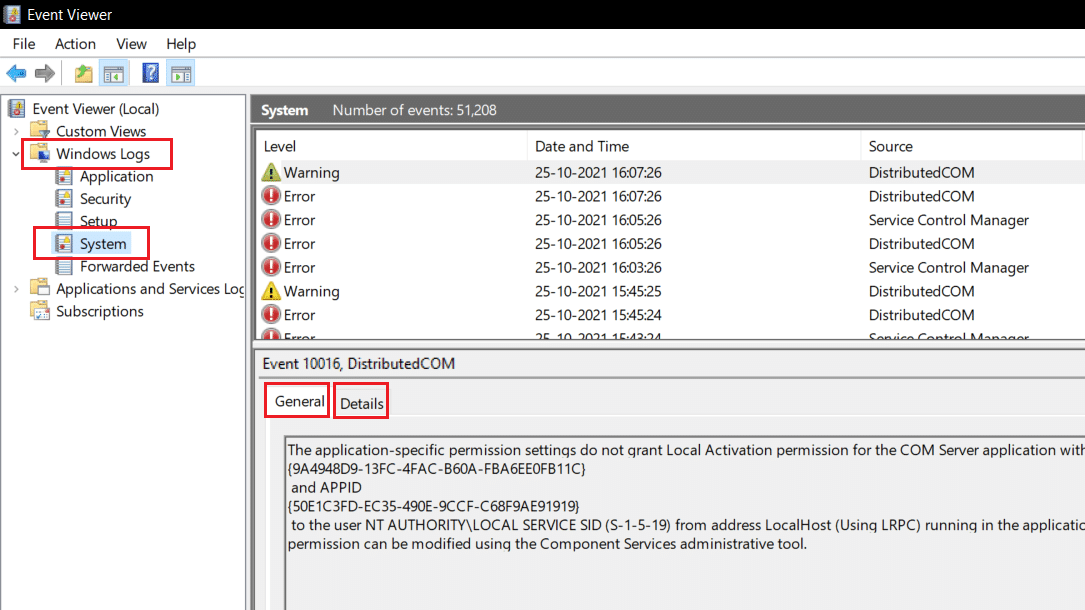The image size is (1085, 610).
Task: Click the error icon of the 16:07:26 DistributedCOM event
Action: coord(271,196)
